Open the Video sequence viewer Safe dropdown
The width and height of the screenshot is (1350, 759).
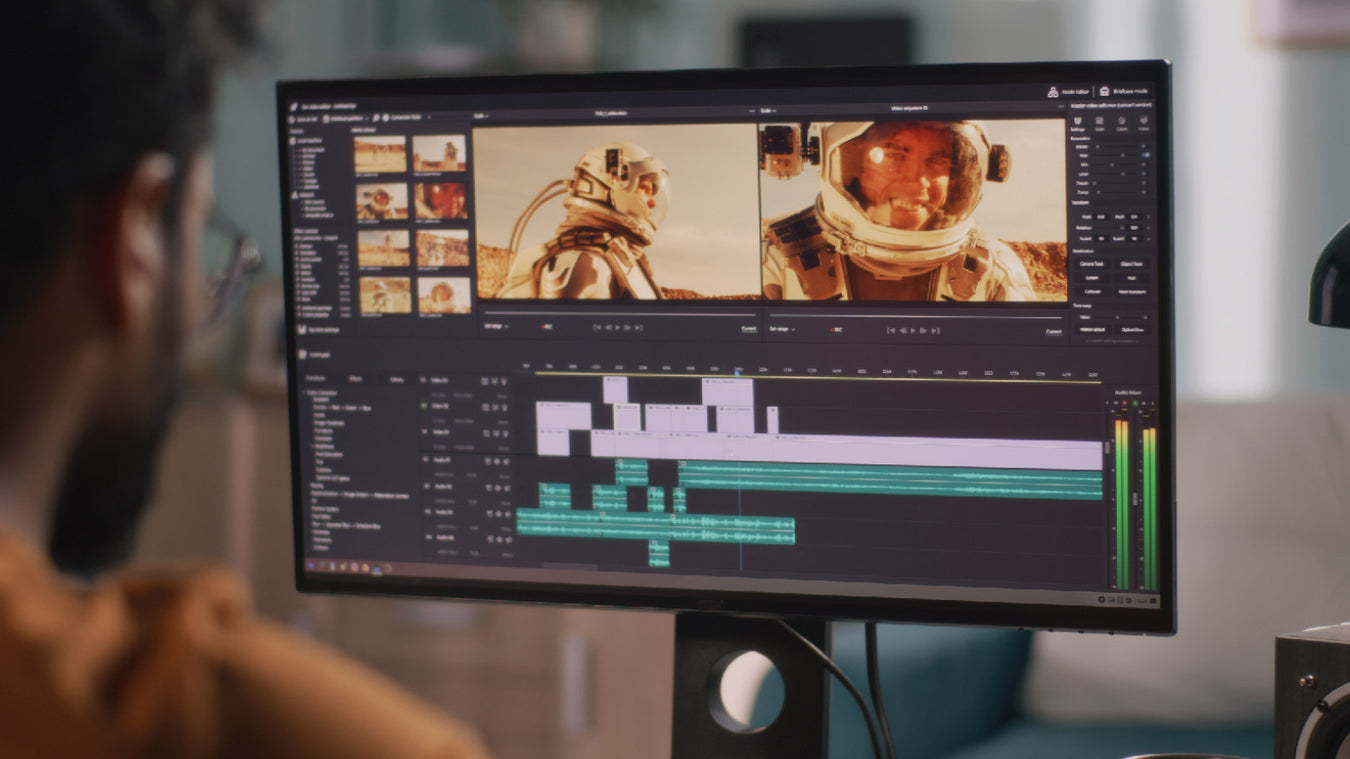[x=768, y=110]
